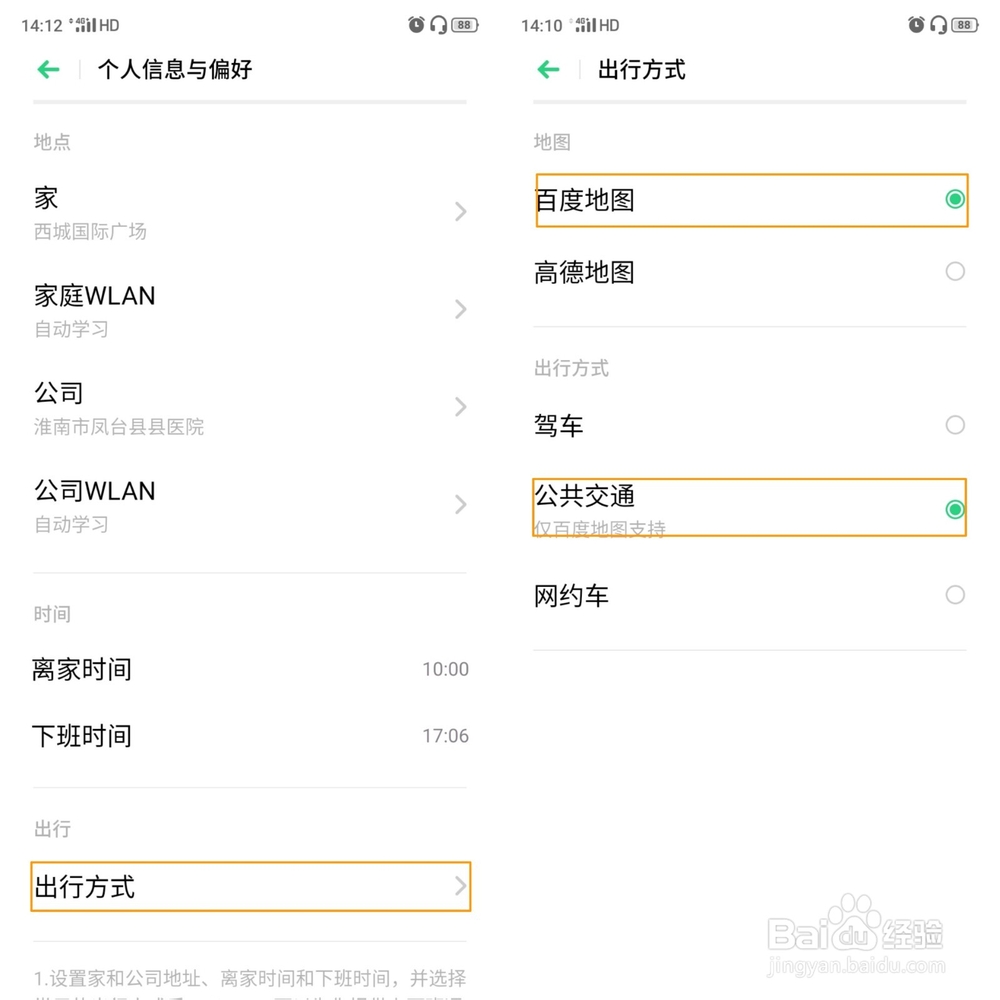Open the 家庭WLAN setting item

click(x=250, y=309)
